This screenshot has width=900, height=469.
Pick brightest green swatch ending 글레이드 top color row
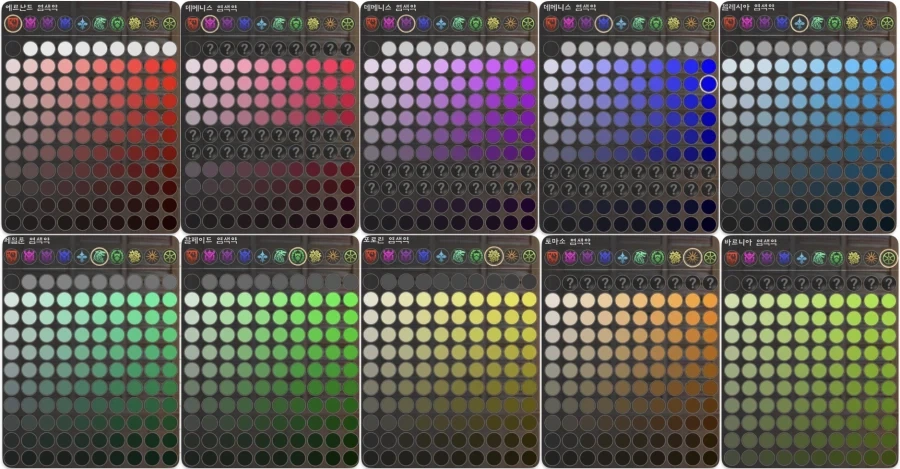click(x=350, y=299)
